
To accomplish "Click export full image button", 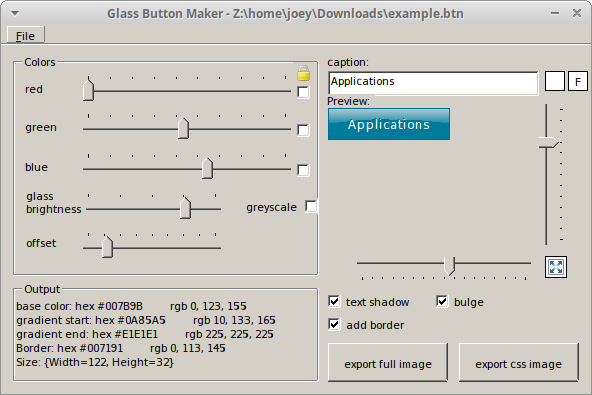I will point(388,363).
